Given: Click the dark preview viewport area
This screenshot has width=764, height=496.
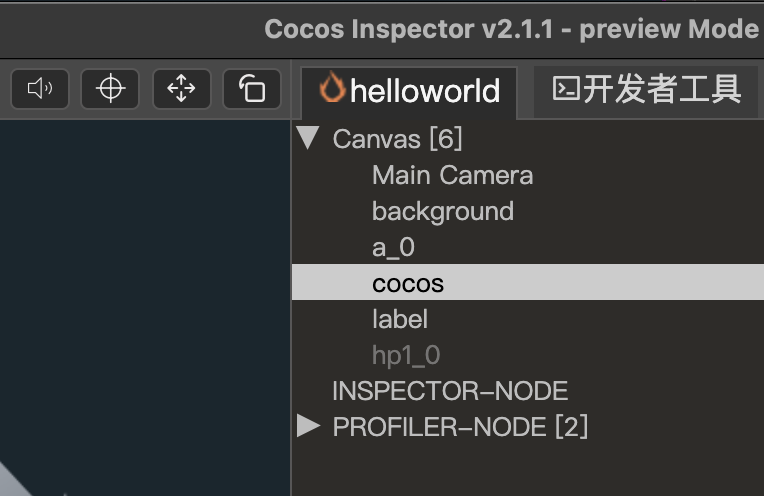Looking at the screenshot, I should [x=140, y=300].
